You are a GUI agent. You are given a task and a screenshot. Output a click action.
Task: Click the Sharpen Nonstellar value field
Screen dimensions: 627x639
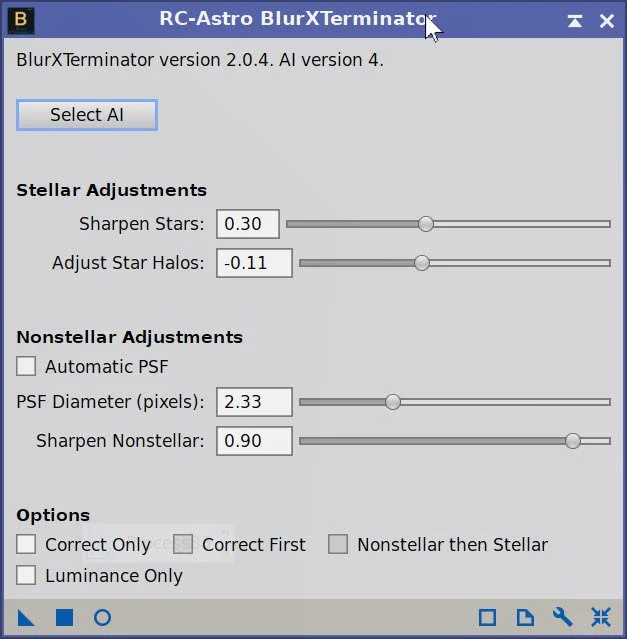(254, 441)
